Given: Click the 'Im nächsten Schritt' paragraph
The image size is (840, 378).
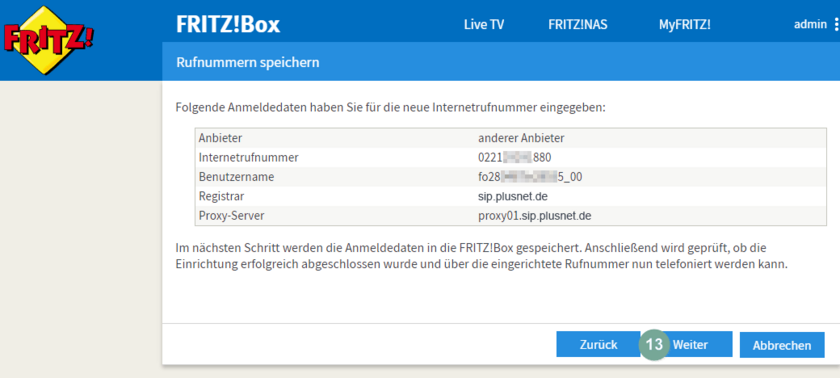Looking at the screenshot, I should click(482, 256).
